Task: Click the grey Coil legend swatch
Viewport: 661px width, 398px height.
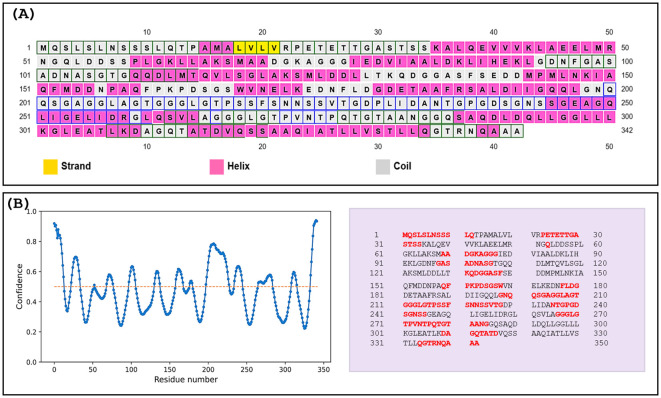Action: [383, 167]
